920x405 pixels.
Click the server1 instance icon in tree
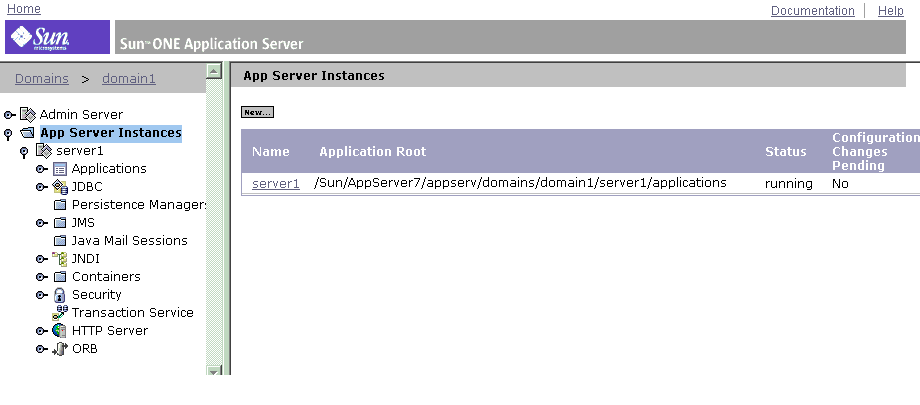tap(44, 151)
